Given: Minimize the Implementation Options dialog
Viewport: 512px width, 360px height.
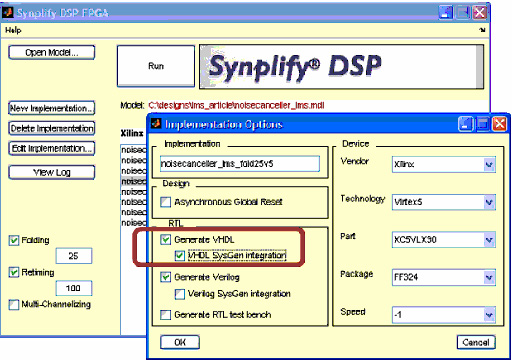Looking at the screenshot, I should (465, 124).
